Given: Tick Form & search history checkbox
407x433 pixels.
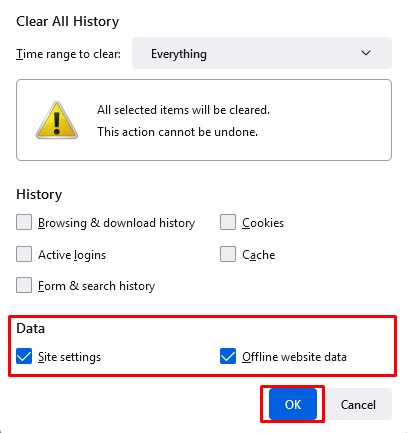Looking at the screenshot, I should [24, 285].
